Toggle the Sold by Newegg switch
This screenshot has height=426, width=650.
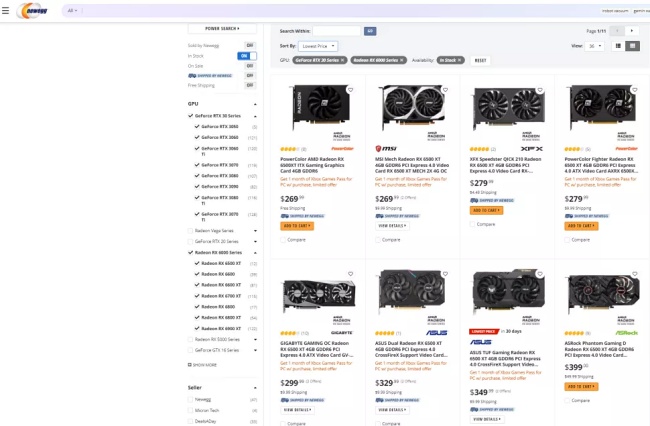click(x=250, y=45)
